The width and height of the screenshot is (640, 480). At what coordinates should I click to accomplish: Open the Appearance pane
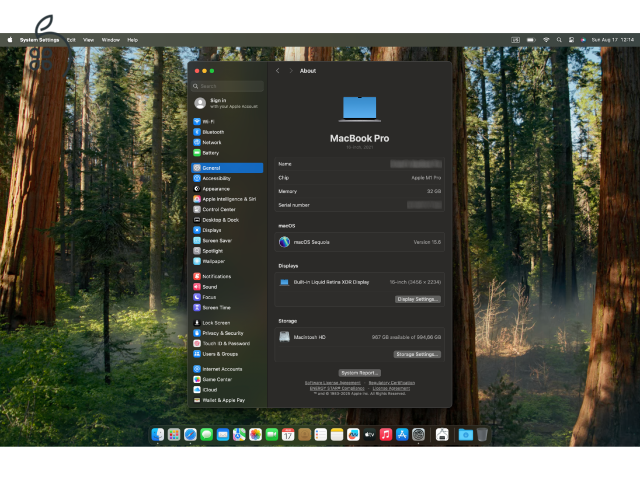227,189
